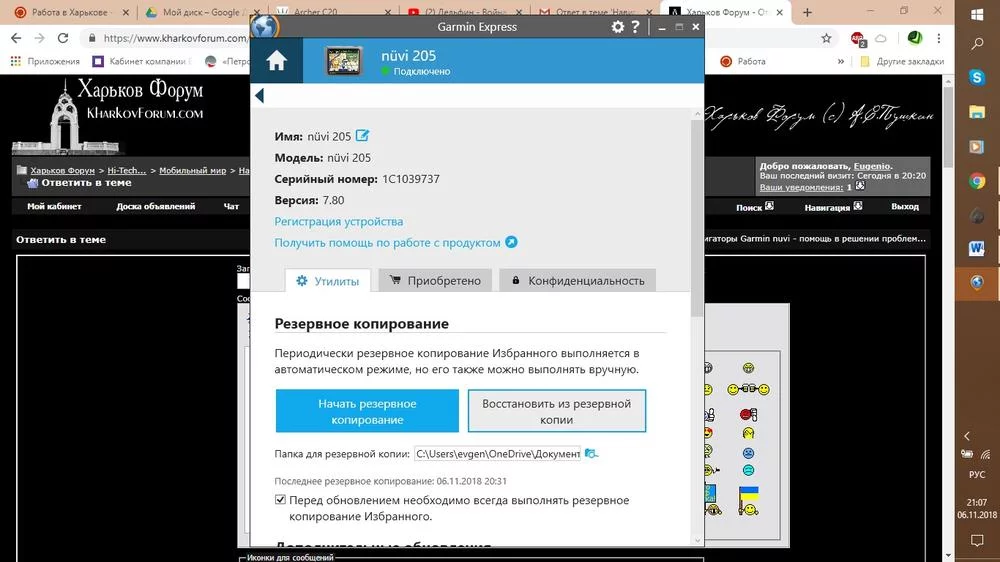
Task: Go back using the blue arrow
Action: [259, 96]
